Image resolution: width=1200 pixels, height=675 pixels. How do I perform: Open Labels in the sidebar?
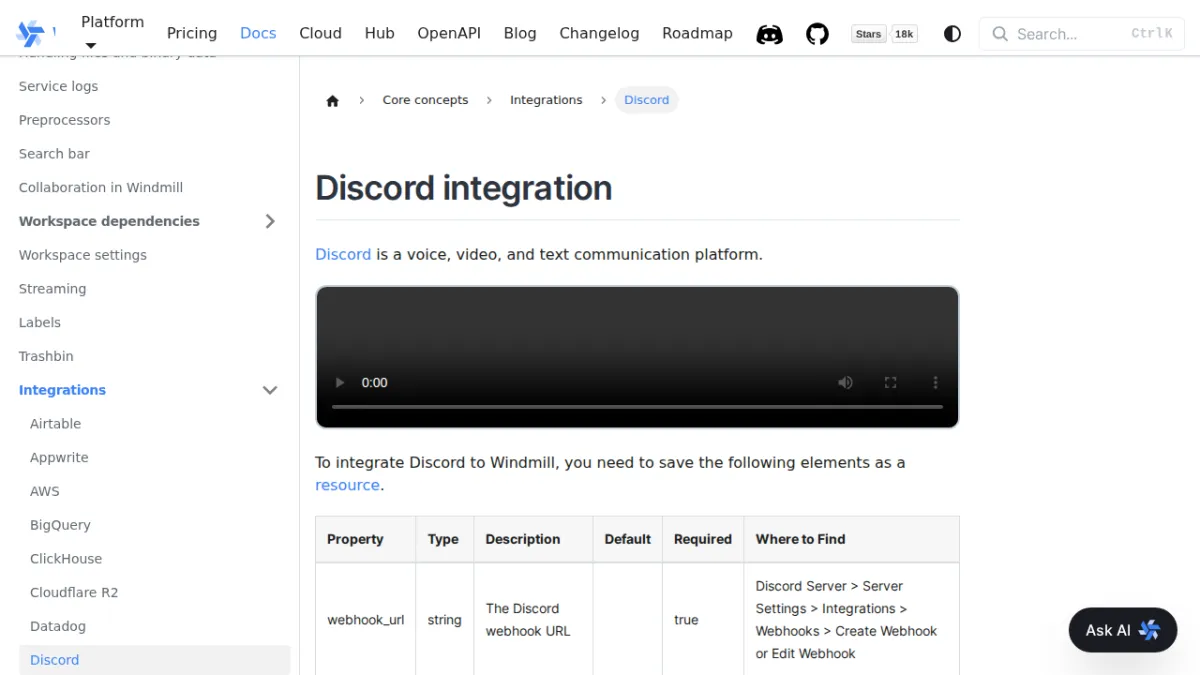pyautogui.click(x=40, y=322)
